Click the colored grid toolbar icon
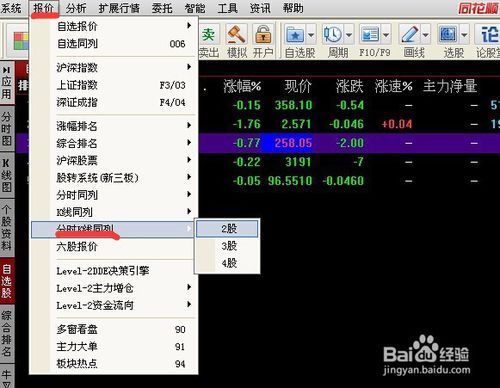 pos(21,41)
